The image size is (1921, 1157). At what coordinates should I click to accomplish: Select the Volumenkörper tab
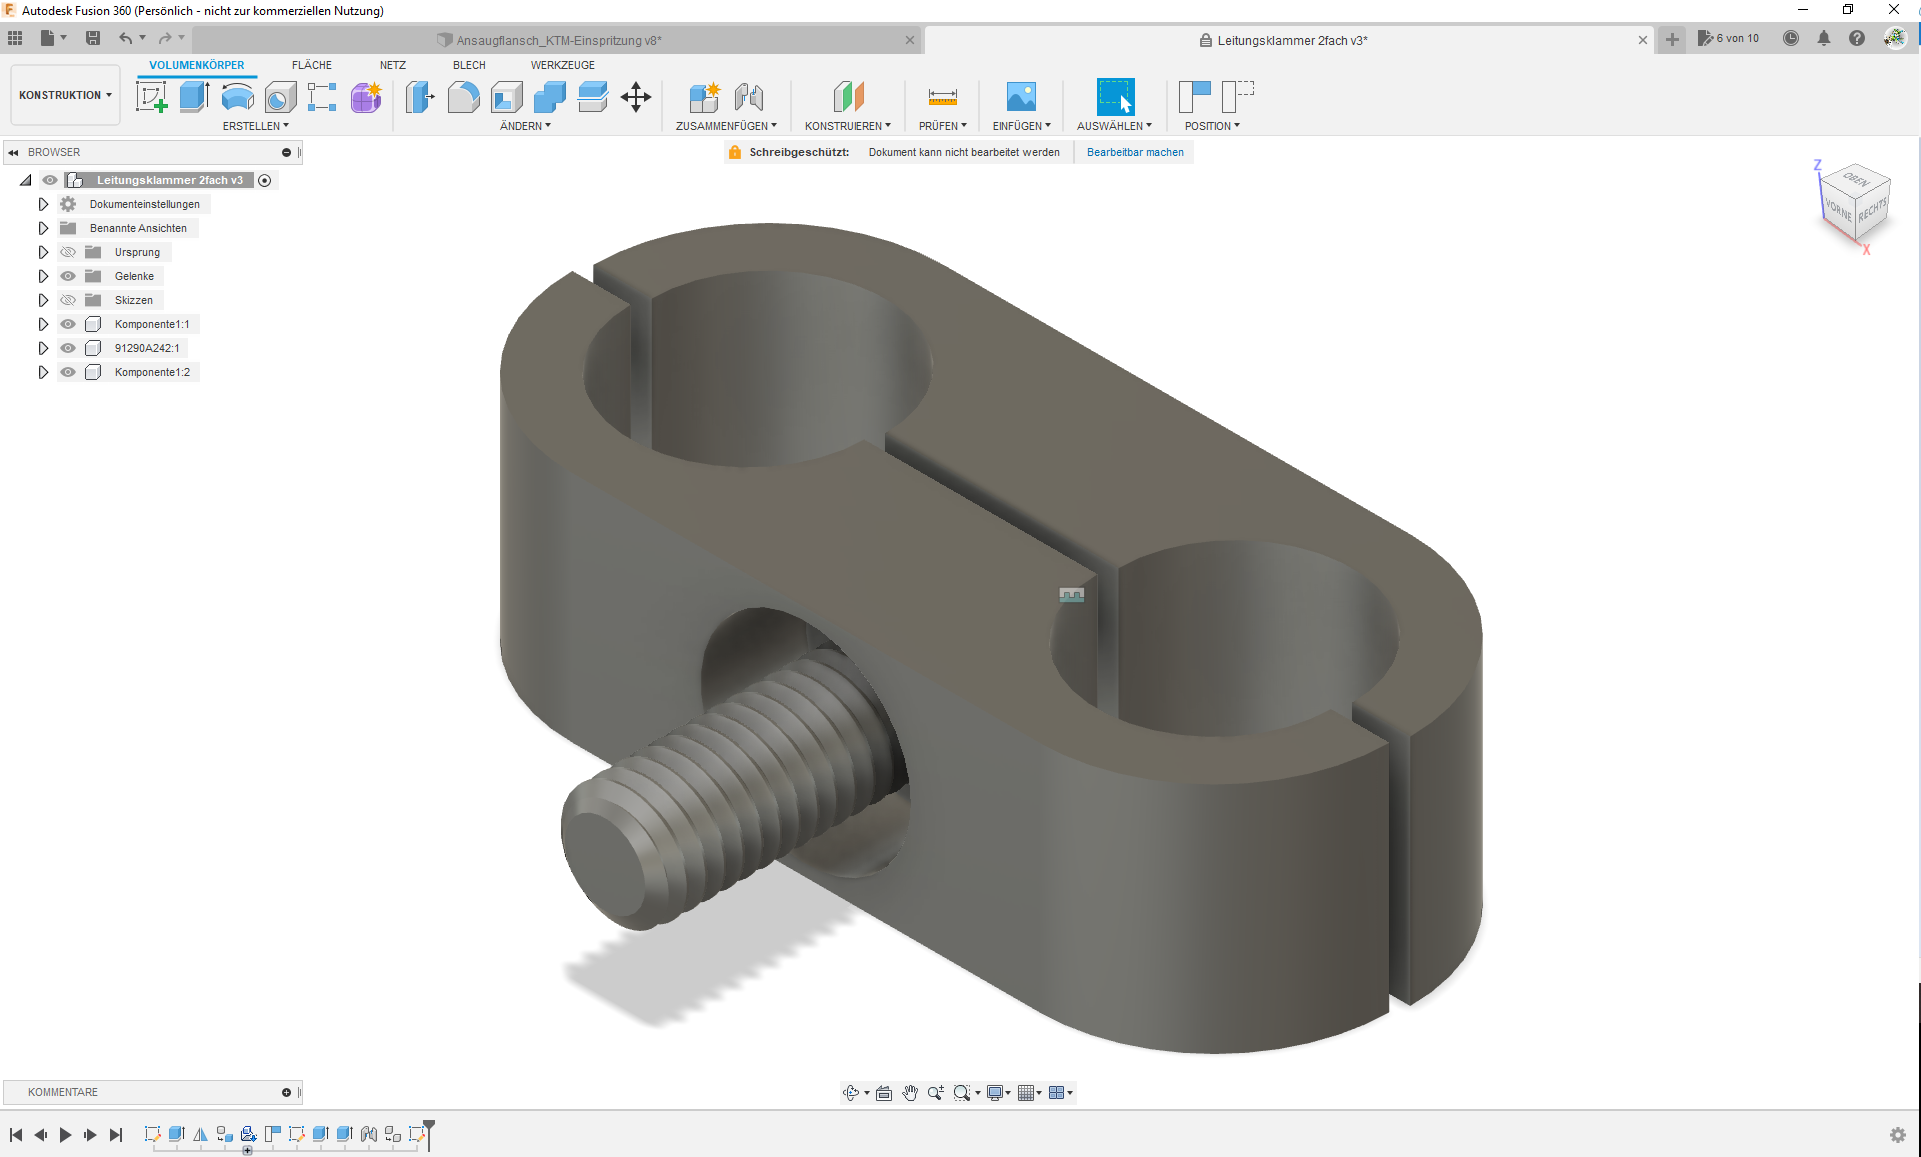(197, 65)
